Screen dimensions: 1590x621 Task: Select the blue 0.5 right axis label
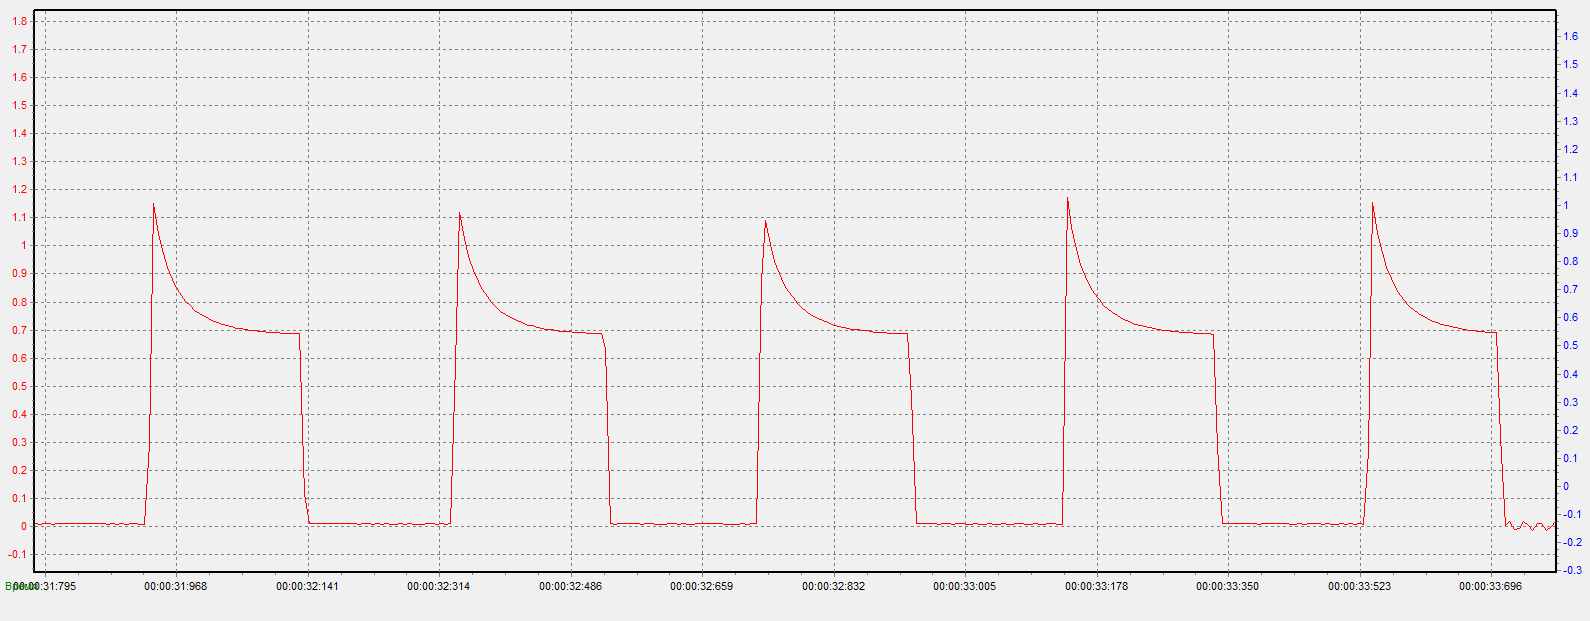tap(1571, 345)
